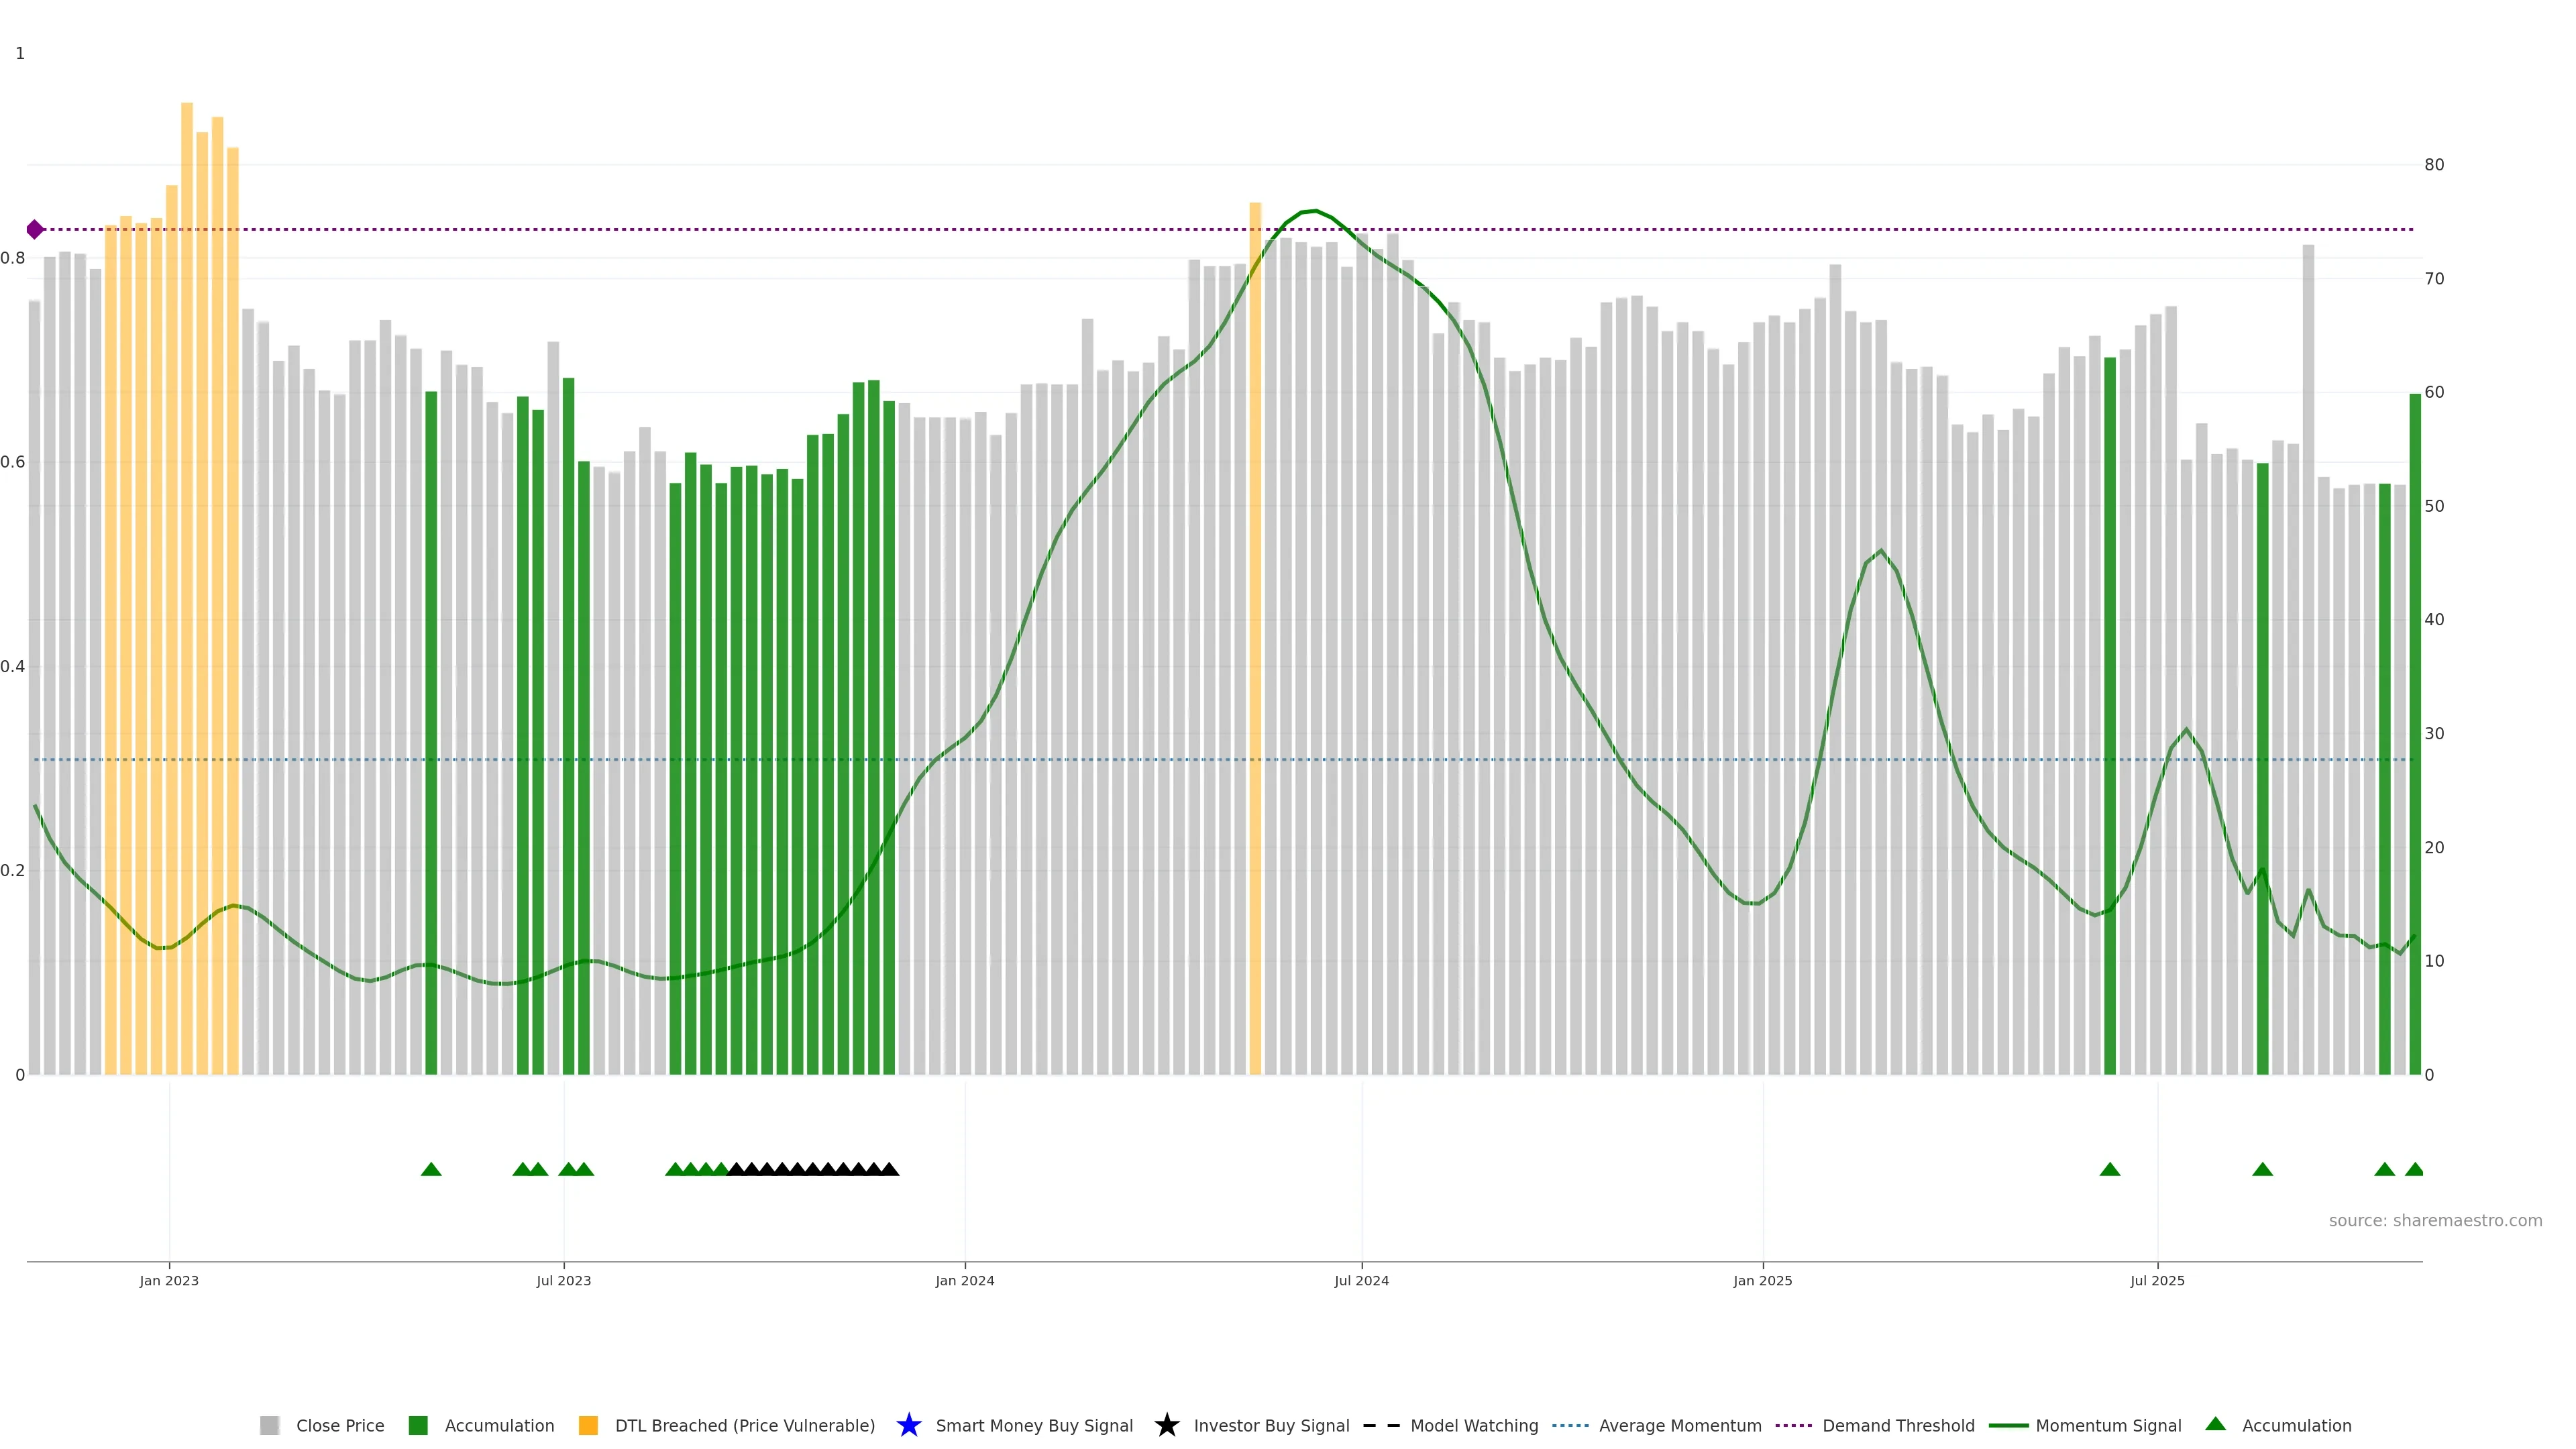Click the lone orange bar near mid-2024
This screenshot has width=2576, height=1449.
[1255, 640]
